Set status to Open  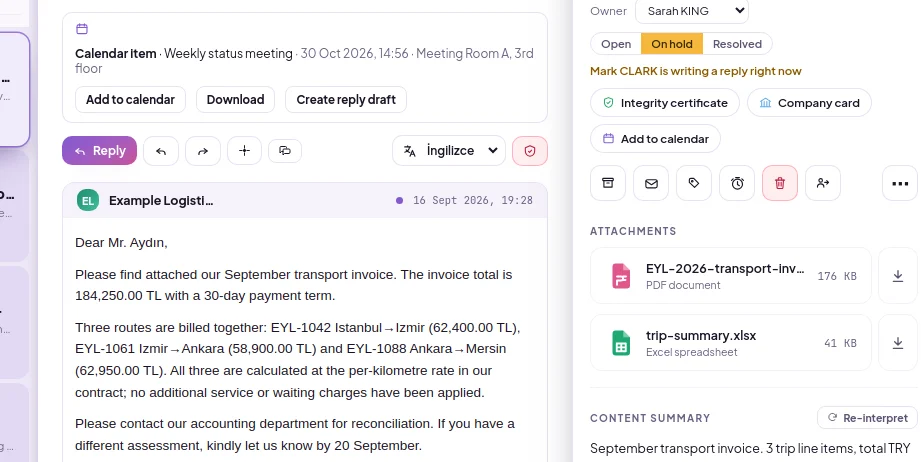point(616,44)
